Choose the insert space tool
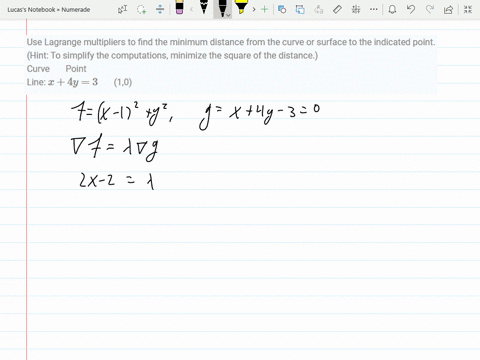The image size is (480, 360). [160, 9]
